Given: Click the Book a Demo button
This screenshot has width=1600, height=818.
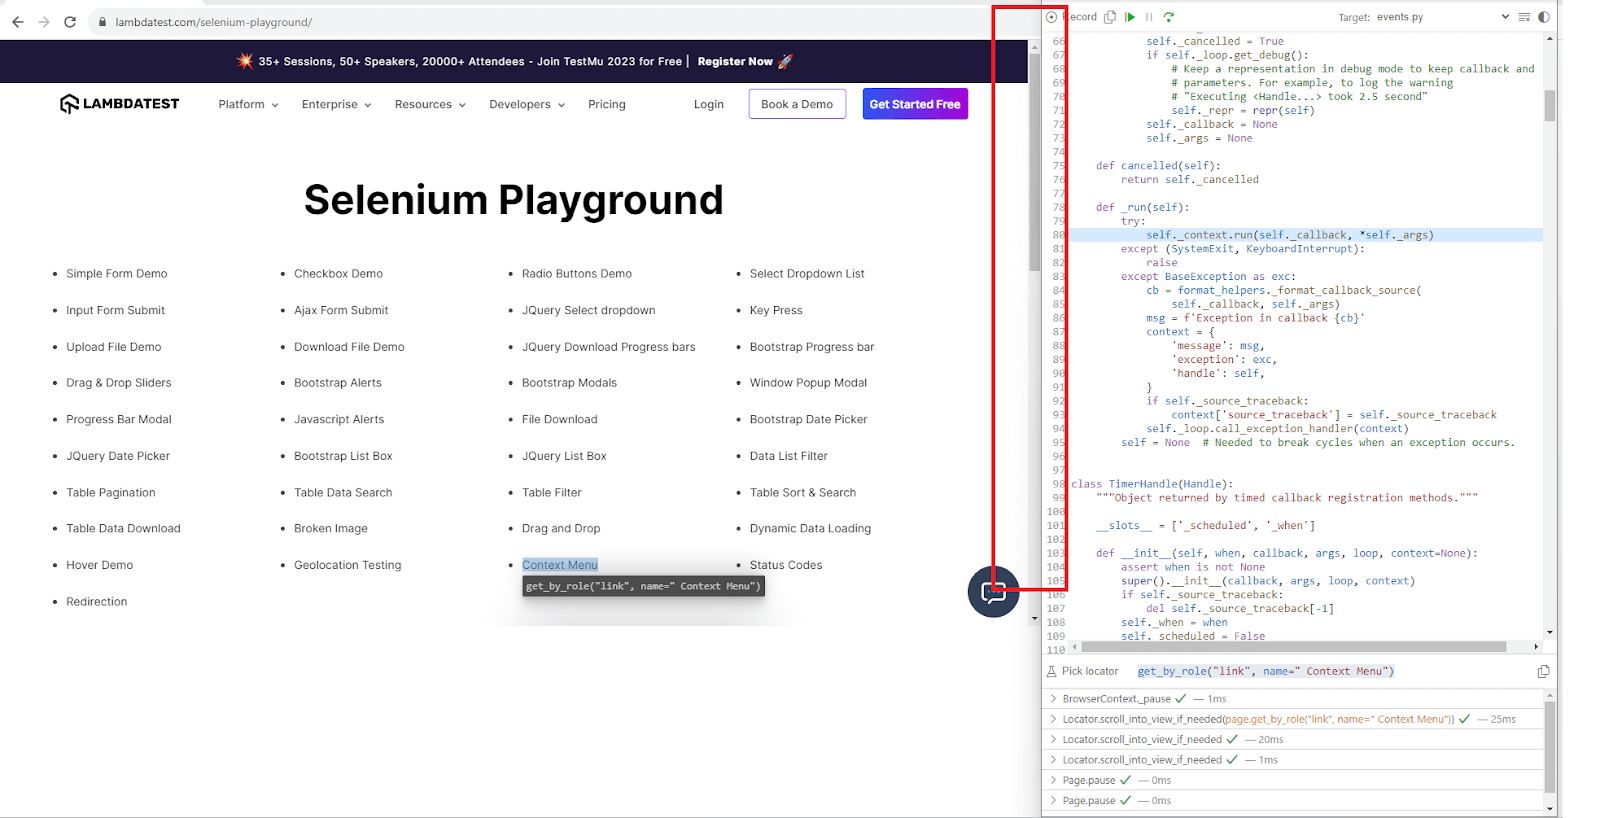Looking at the screenshot, I should [797, 104].
